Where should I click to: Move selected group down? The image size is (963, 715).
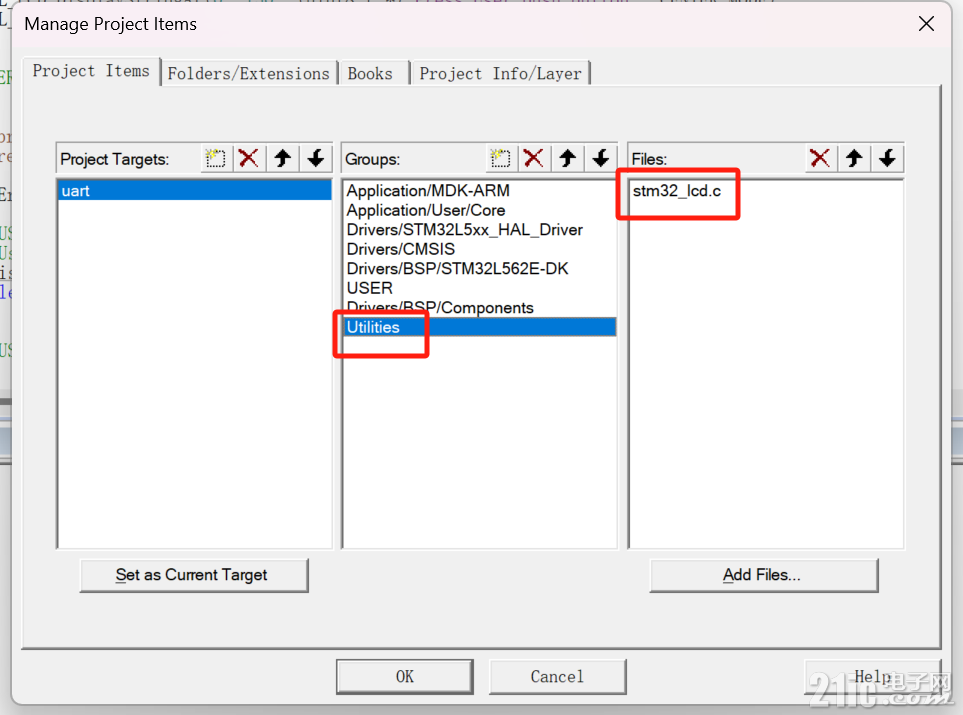click(601, 158)
